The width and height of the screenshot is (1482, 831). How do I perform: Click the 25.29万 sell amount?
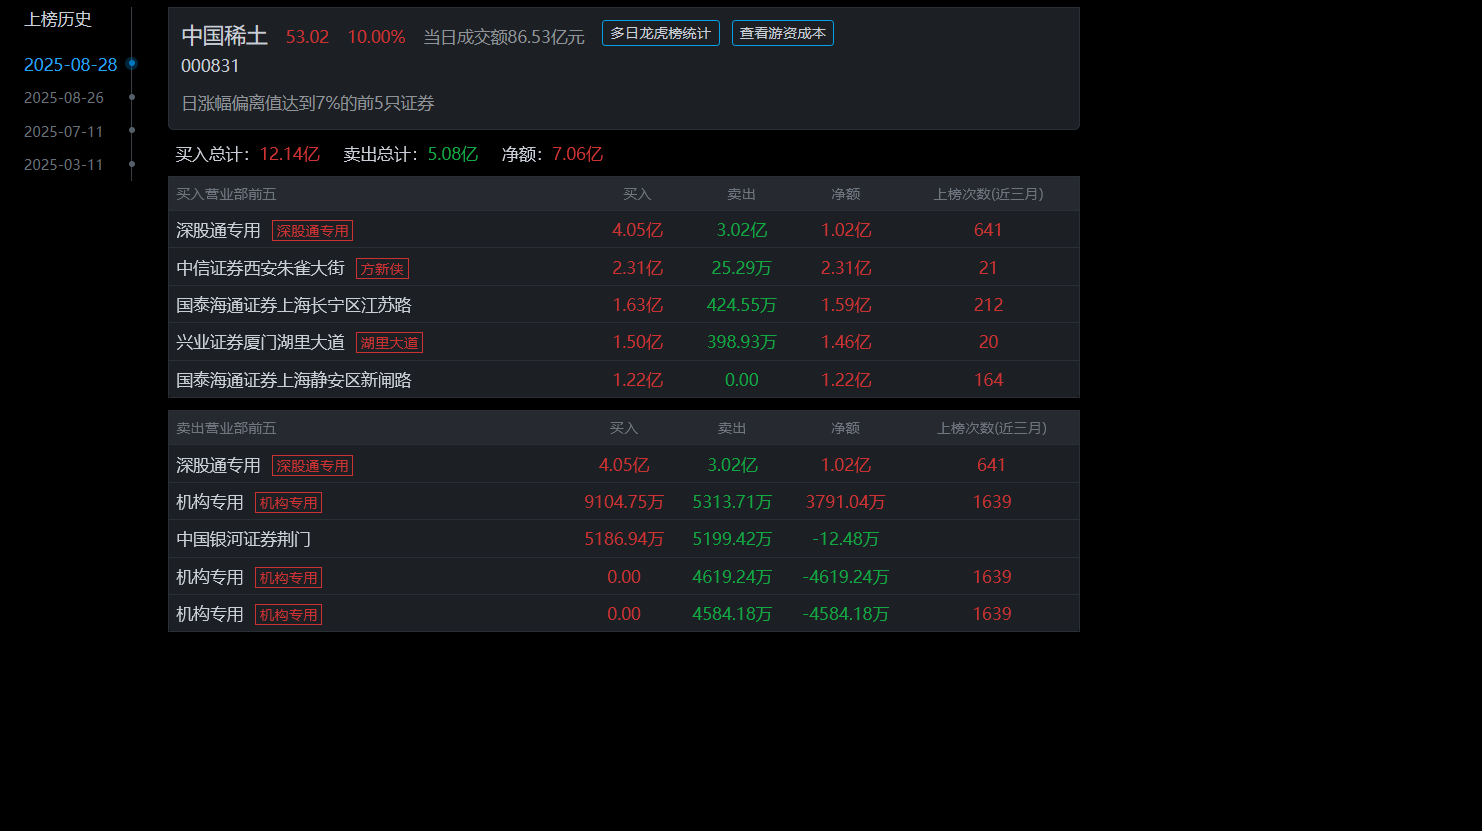[741, 268]
